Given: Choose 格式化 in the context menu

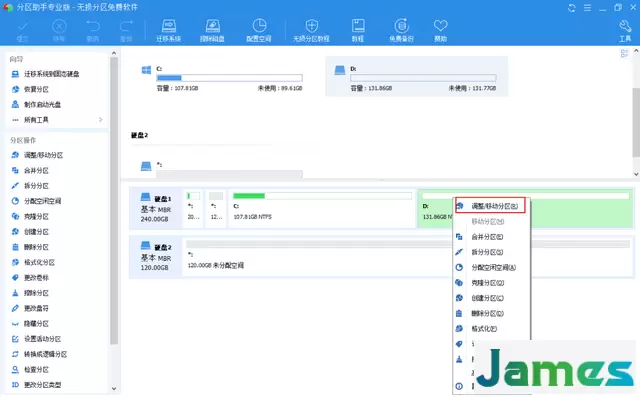Looking at the screenshot, I should click(491, 329).
